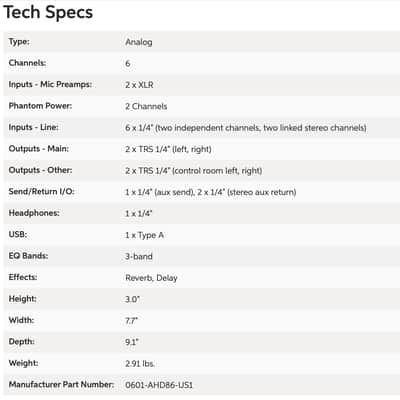Select the Channels label
The width and height of the screenshot is (400, 400).
click(27, 63)
